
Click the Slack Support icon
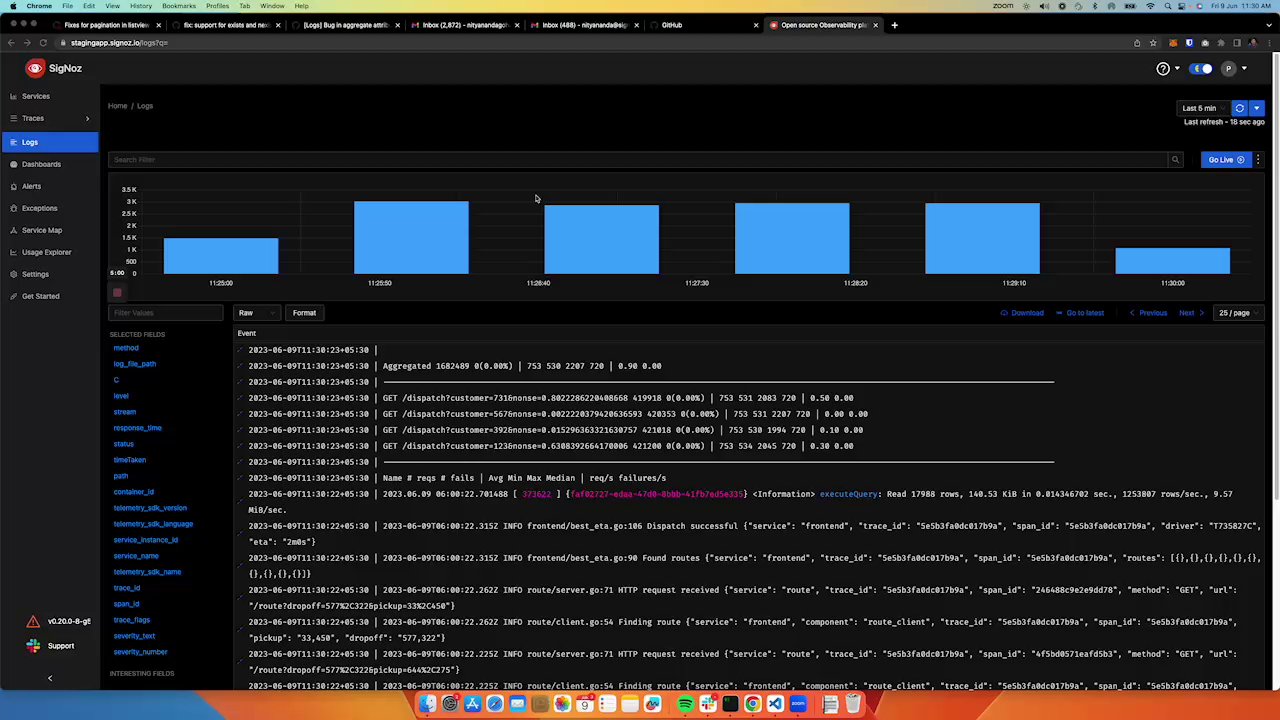[33, 646]
